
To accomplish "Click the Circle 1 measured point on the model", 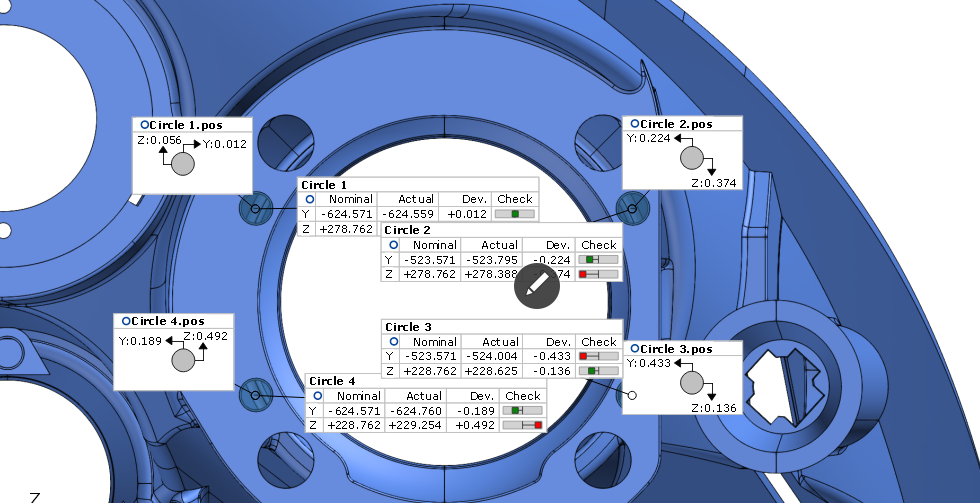I will click(255, 209).
